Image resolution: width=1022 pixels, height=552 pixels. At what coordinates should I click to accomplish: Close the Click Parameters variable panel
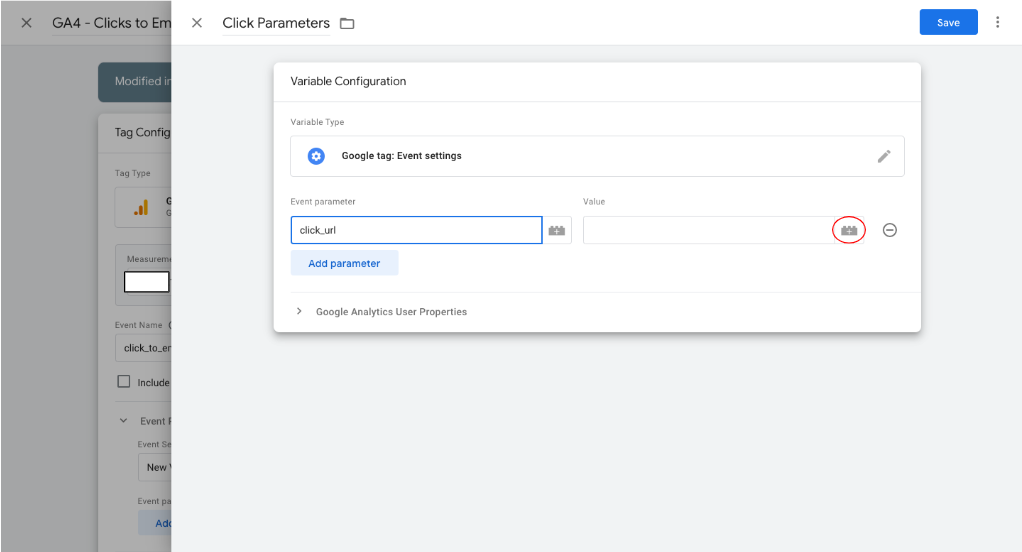197,23
